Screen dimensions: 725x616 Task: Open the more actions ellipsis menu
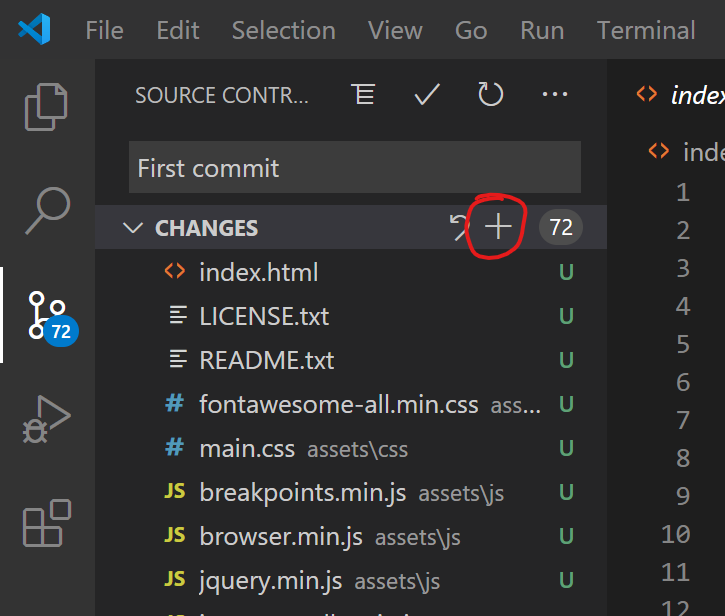554,95
